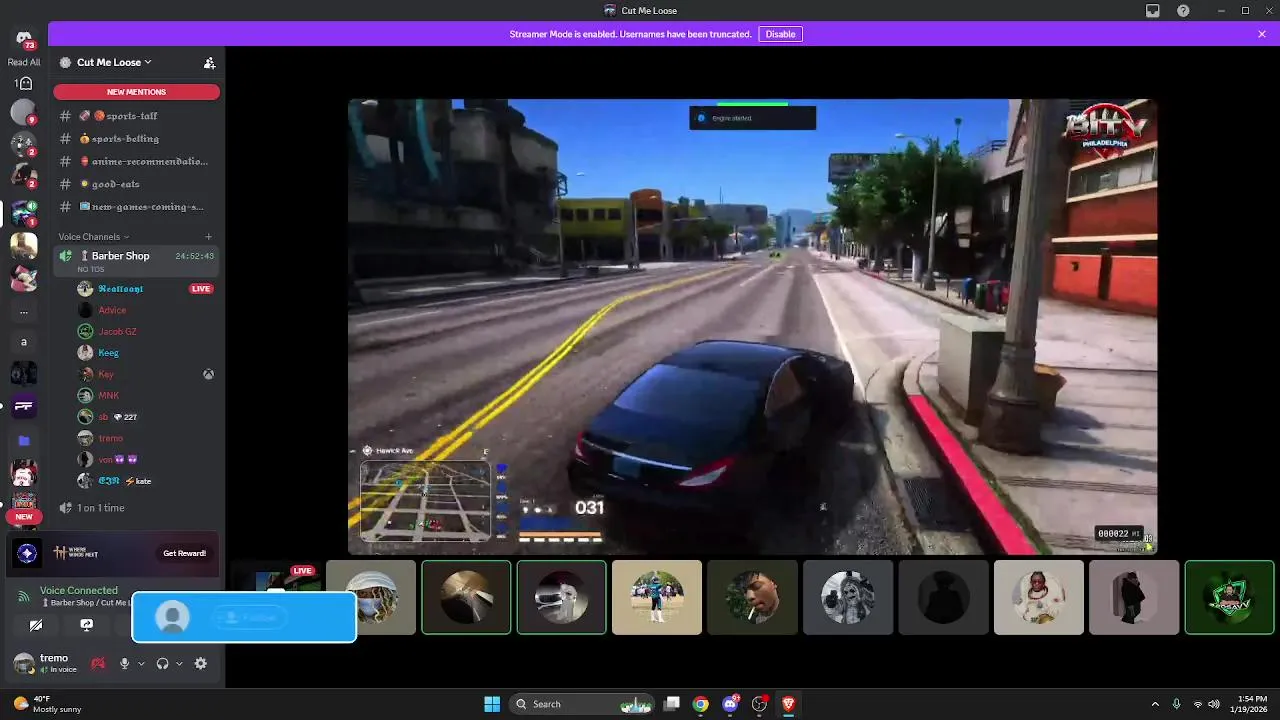Expand the blue server folder icon

[24, 440]
